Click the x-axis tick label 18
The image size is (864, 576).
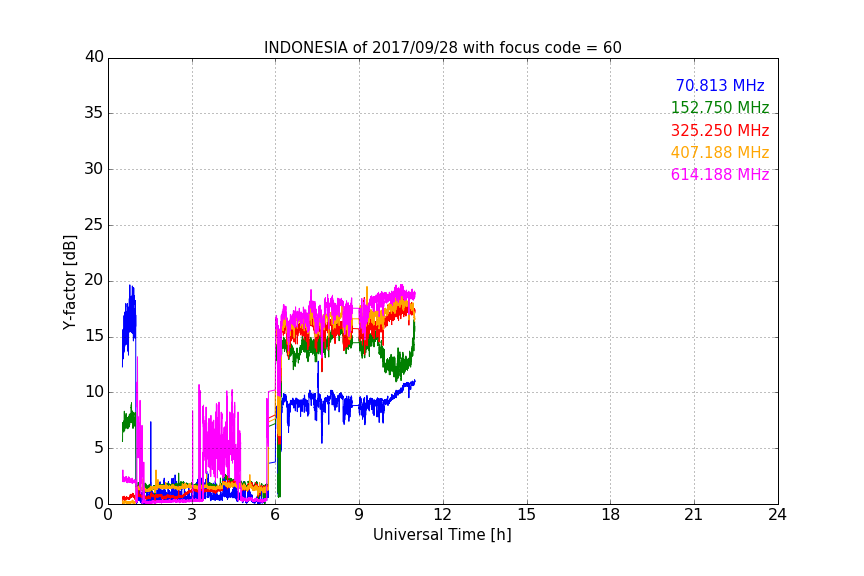tap(611, 515)
